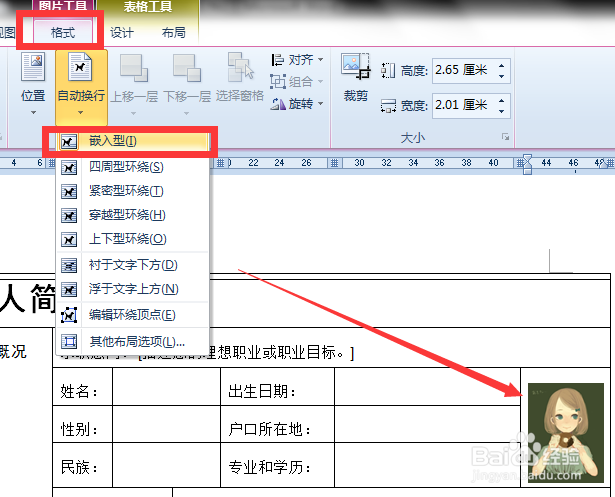
Task: Click the 专业和学历: table cell
Action: (x=277, y=465)
